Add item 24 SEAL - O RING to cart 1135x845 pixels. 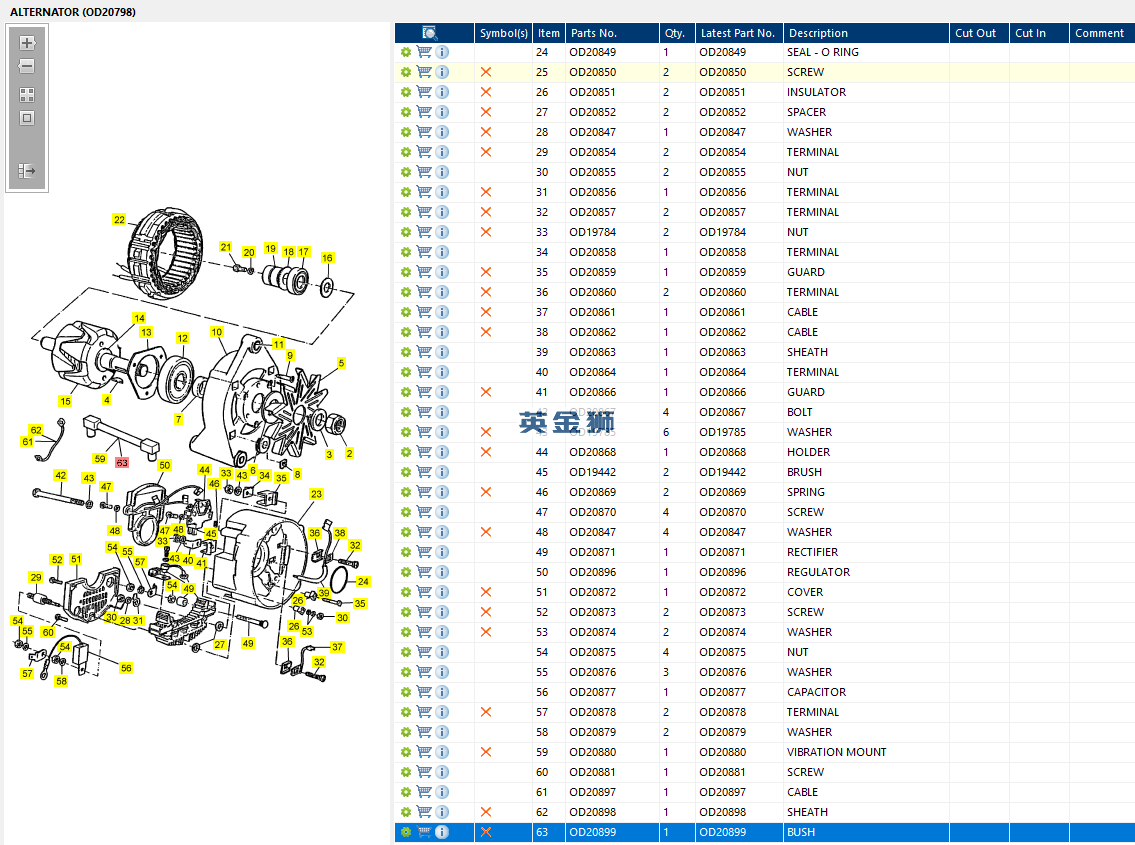tap(424, 52)
